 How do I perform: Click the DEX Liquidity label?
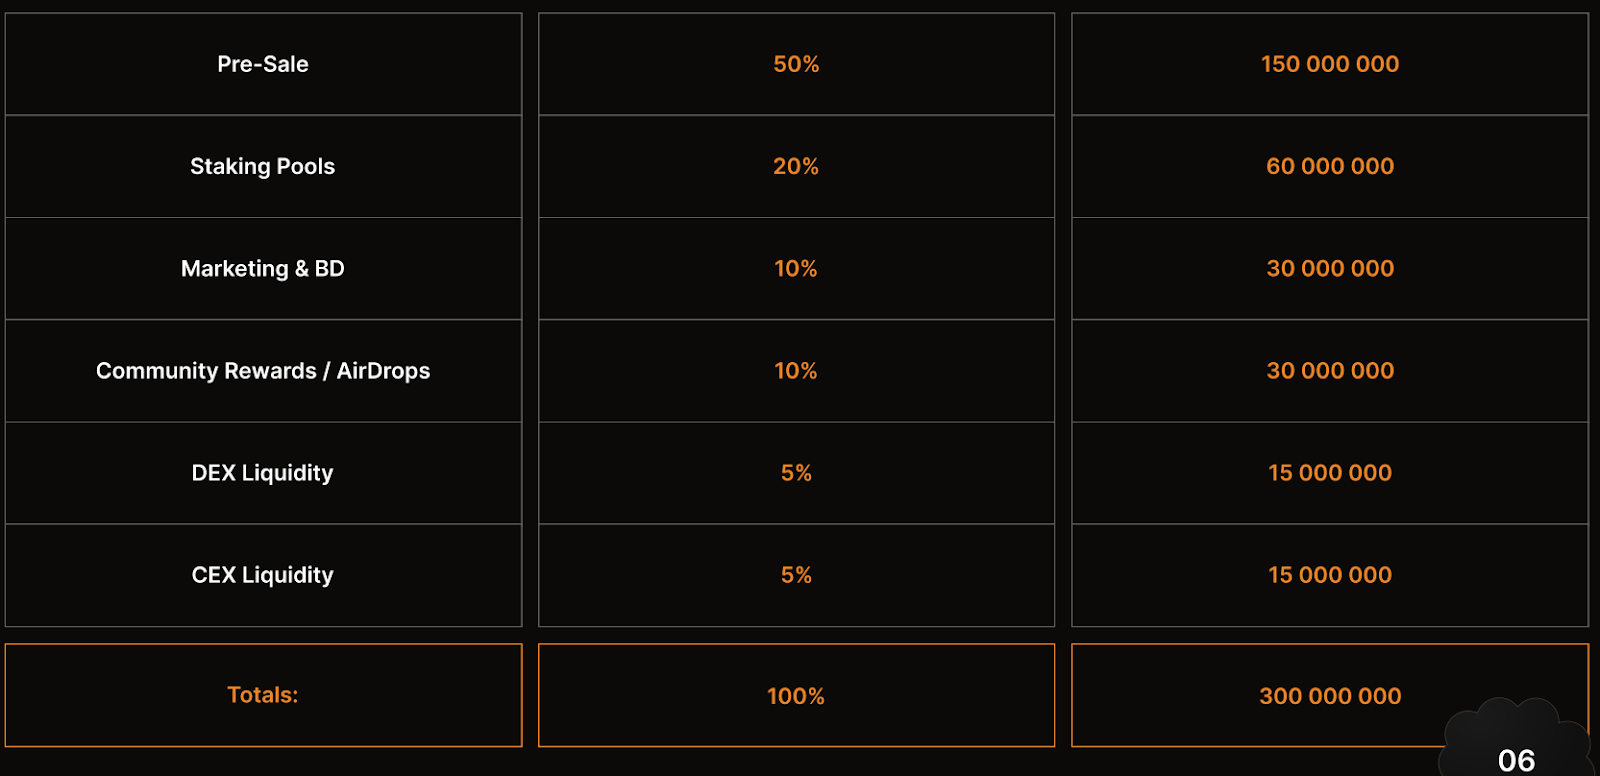coord(263,473)
